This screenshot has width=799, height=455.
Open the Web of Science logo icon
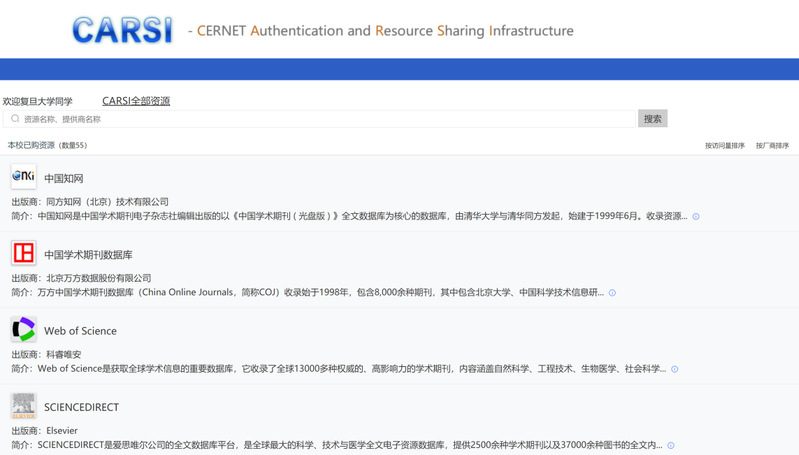23,329
